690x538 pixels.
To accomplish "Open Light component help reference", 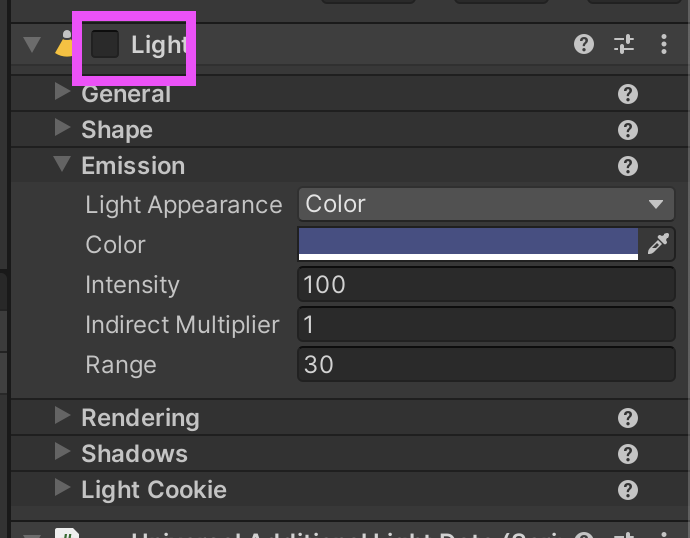I will 584,44.
